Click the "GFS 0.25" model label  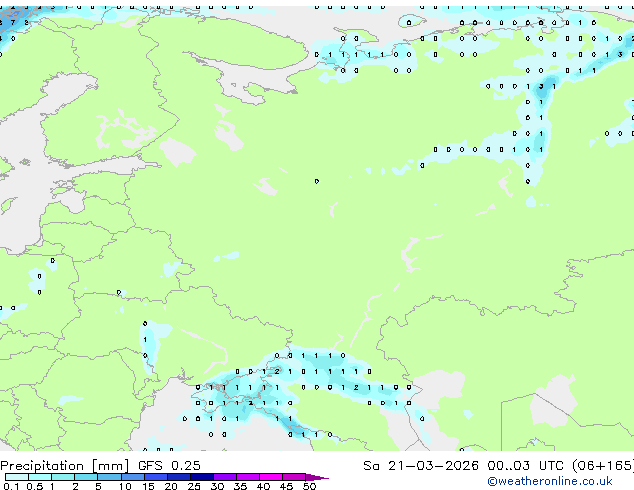(169, 466)
